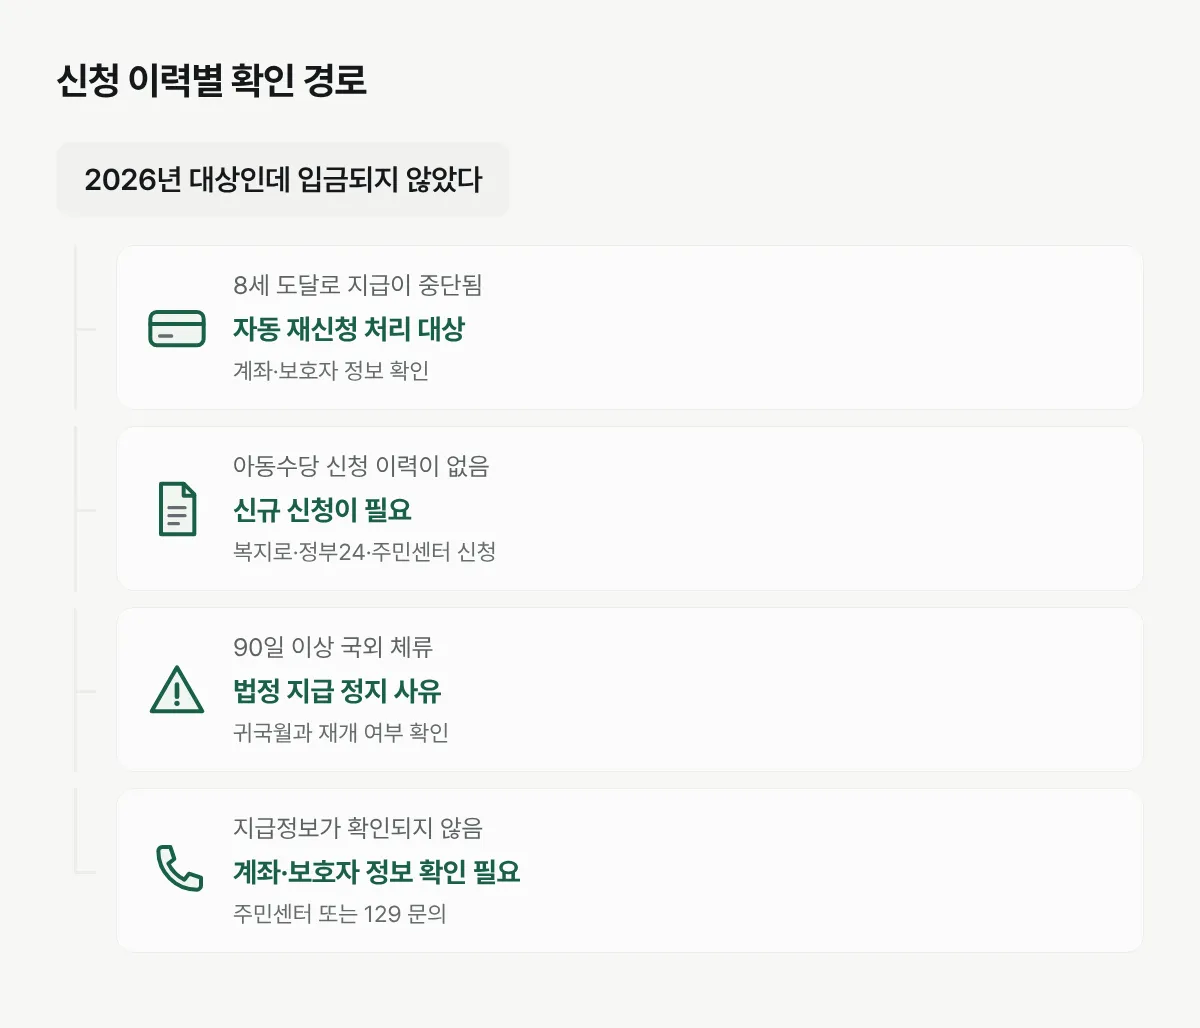Click the text 아동수당 신청 이력이 없음
Screen dimensions: 1200x1028
pyautogui.click(x=361, y=466)
